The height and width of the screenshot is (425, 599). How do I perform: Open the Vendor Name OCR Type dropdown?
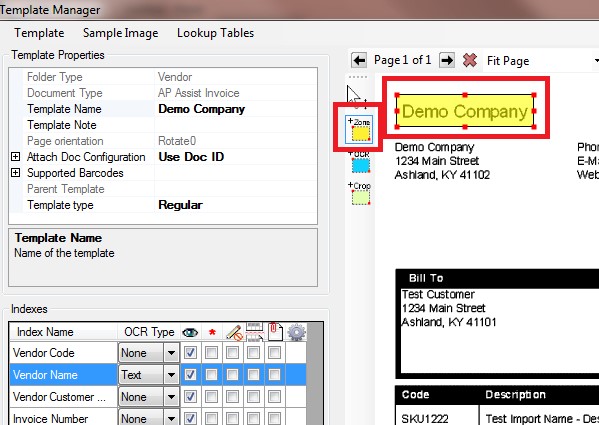pyautogui.click(x=171, y=375)
